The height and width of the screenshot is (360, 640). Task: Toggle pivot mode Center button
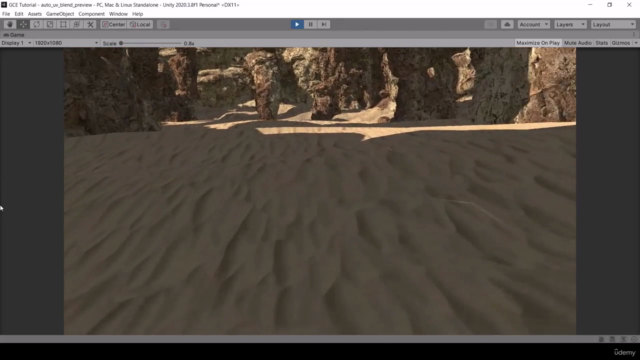[113, 24]
